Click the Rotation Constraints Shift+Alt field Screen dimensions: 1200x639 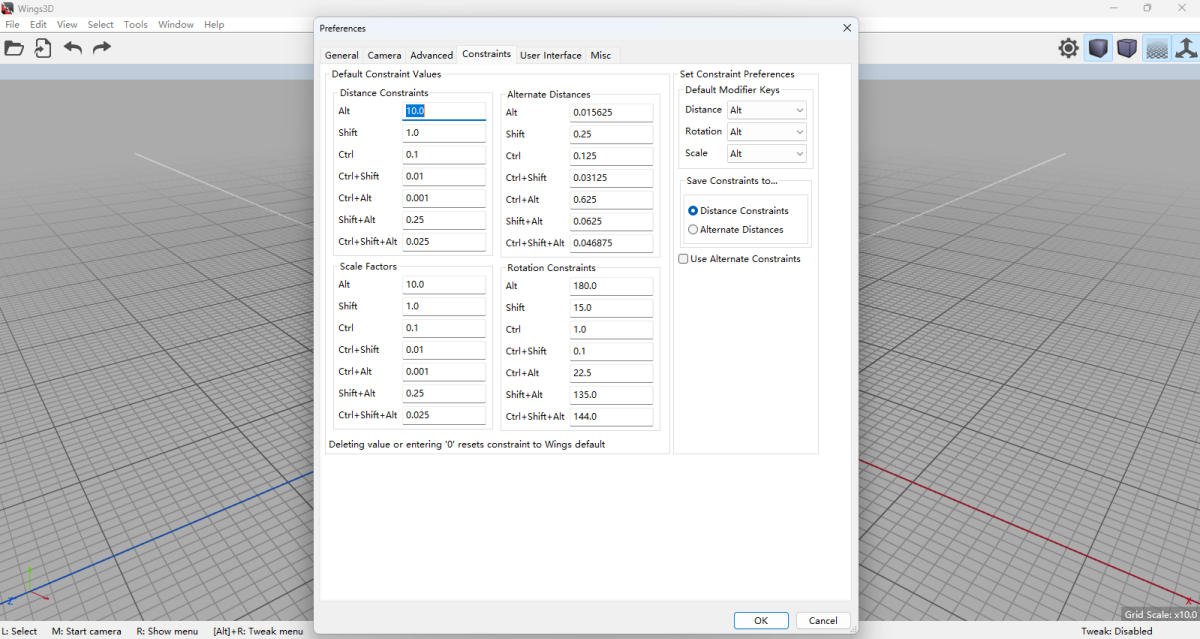[x=611, y=395]
